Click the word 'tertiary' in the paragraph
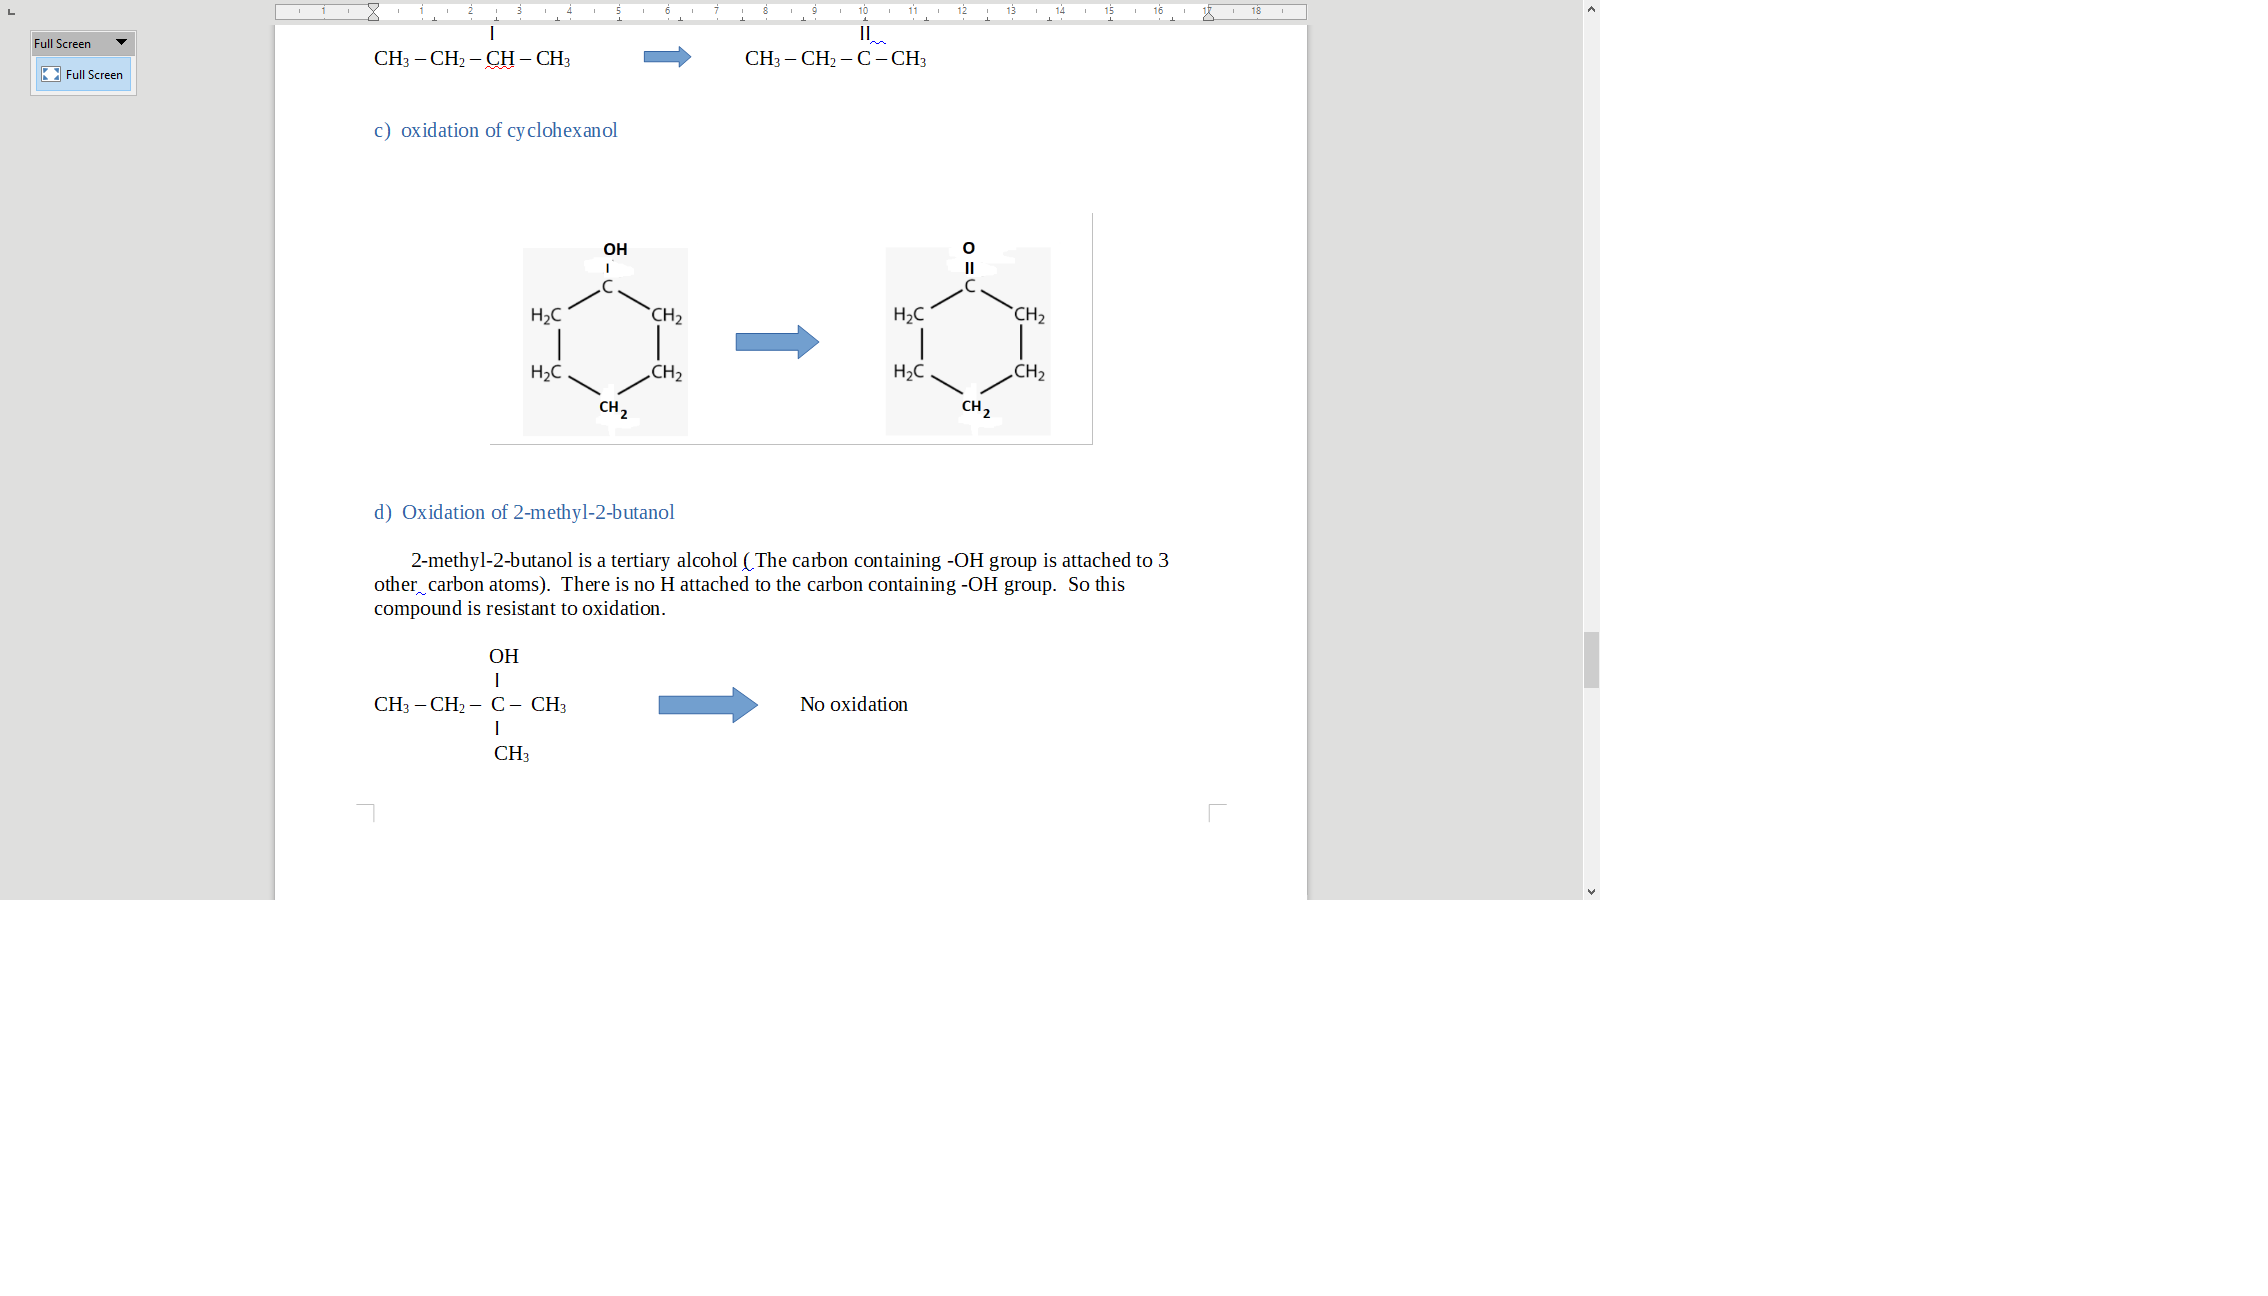This screenshot has height=1296, width=2268. click(x=640, y=561)
